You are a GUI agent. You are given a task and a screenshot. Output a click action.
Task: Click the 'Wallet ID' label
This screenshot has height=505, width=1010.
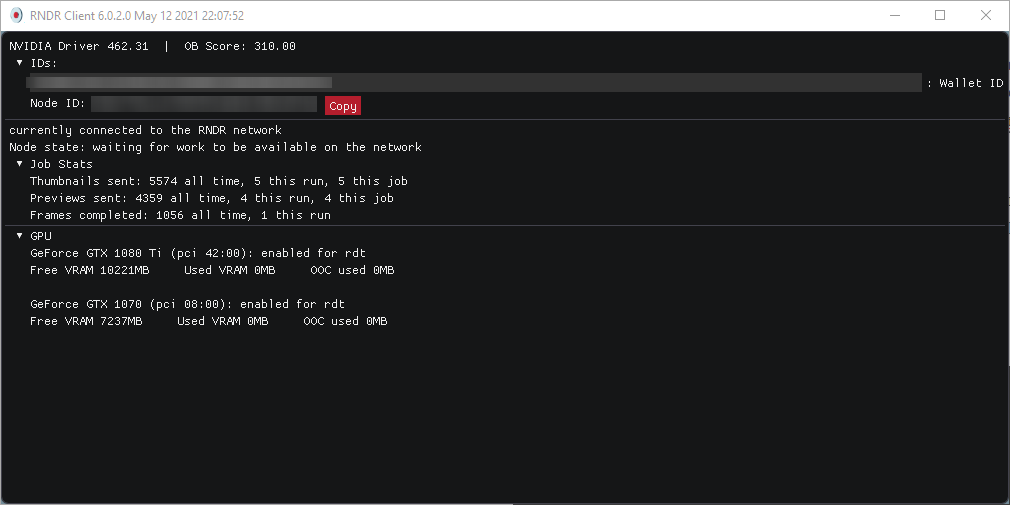(x=971, y=83)
